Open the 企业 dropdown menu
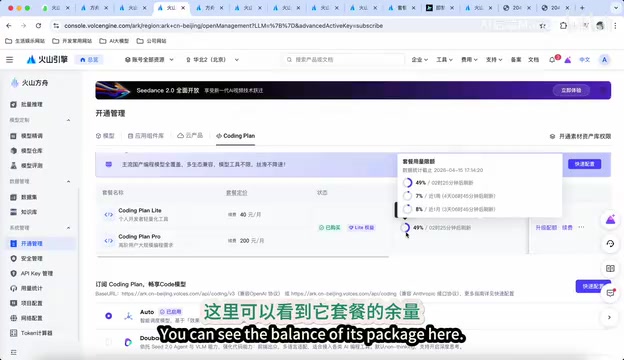This screenshot has width=624, height=360. pyautogui.click(x=419, y=60)
